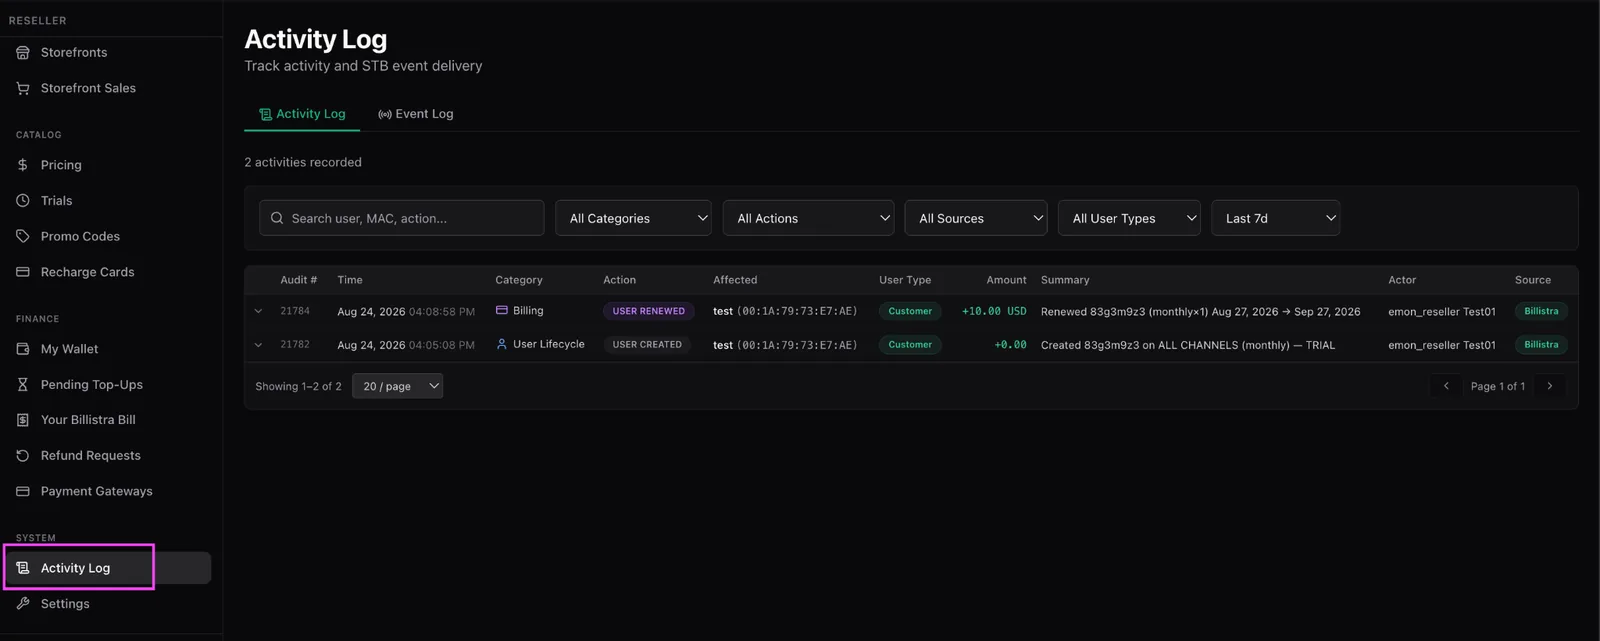The height and width of the screenshot is (641, 1600).
Task: Click the Pending Top-Ups hourglass icon
Action: (x=23, y=384)
